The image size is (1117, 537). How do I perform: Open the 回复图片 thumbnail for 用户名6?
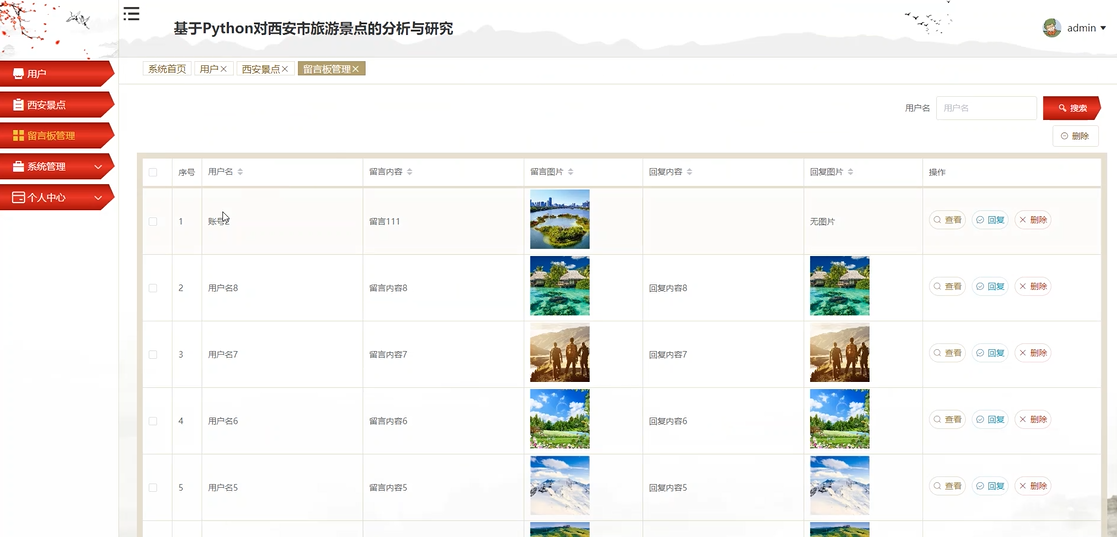coord(840,419)
